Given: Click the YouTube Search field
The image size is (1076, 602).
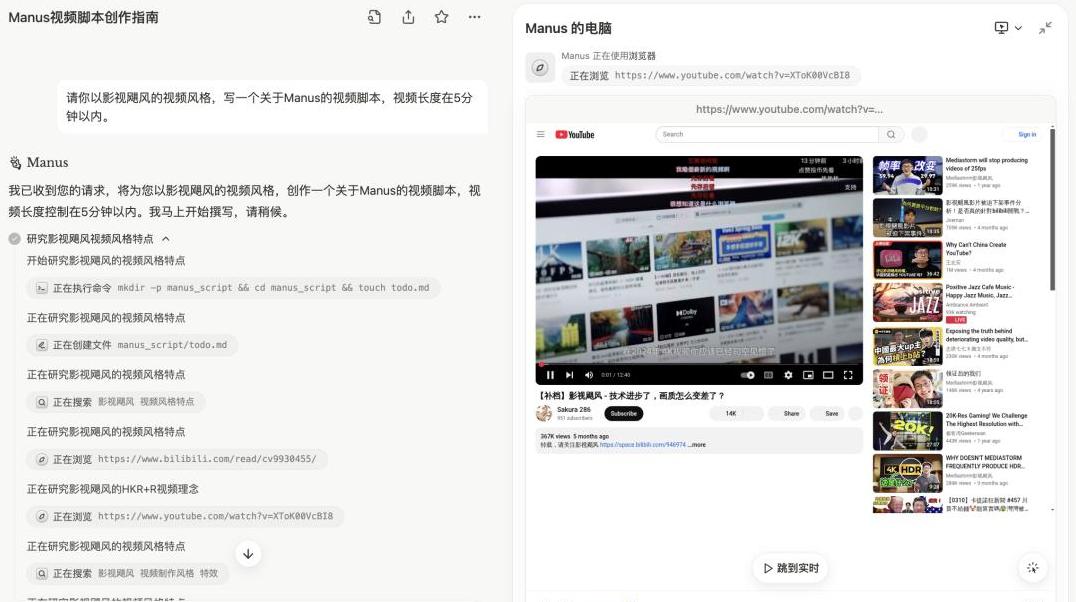Looking at the screenshot, I should coord(767,135).
